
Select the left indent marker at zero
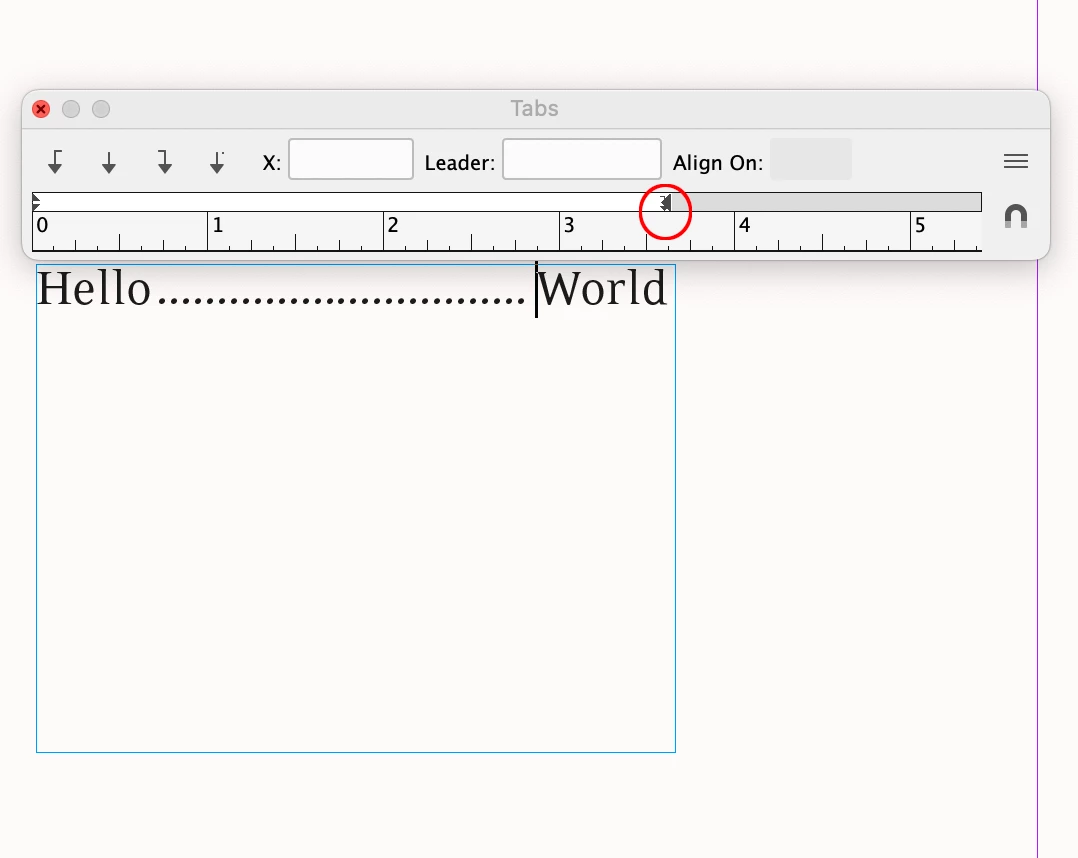(36, 202)
